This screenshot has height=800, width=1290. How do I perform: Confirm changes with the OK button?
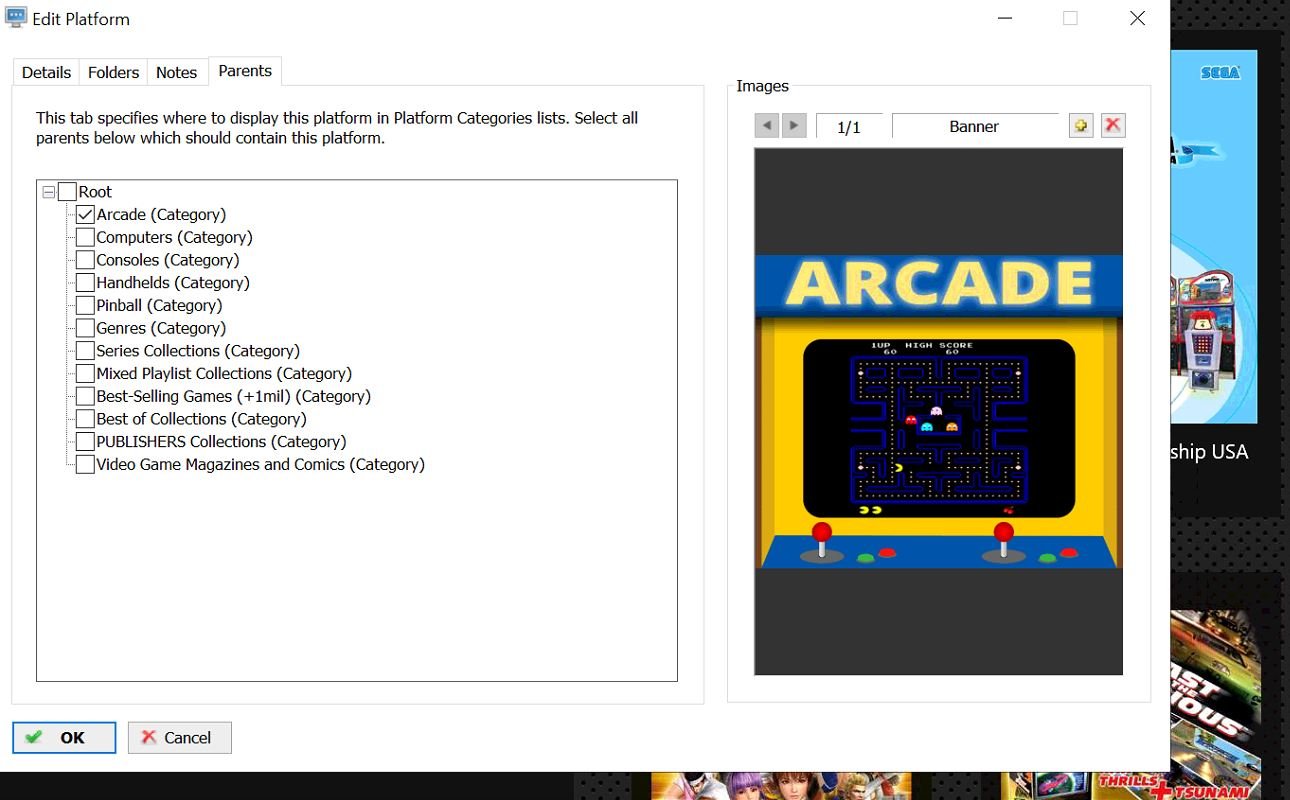coord(64,737)
